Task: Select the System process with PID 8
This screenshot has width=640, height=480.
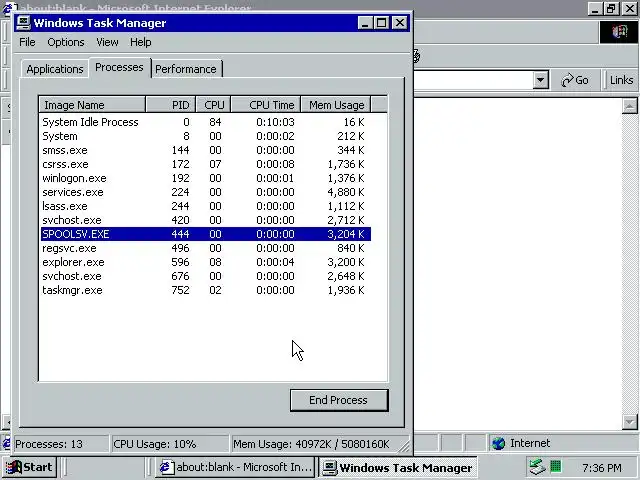Action: click(206, 136)
